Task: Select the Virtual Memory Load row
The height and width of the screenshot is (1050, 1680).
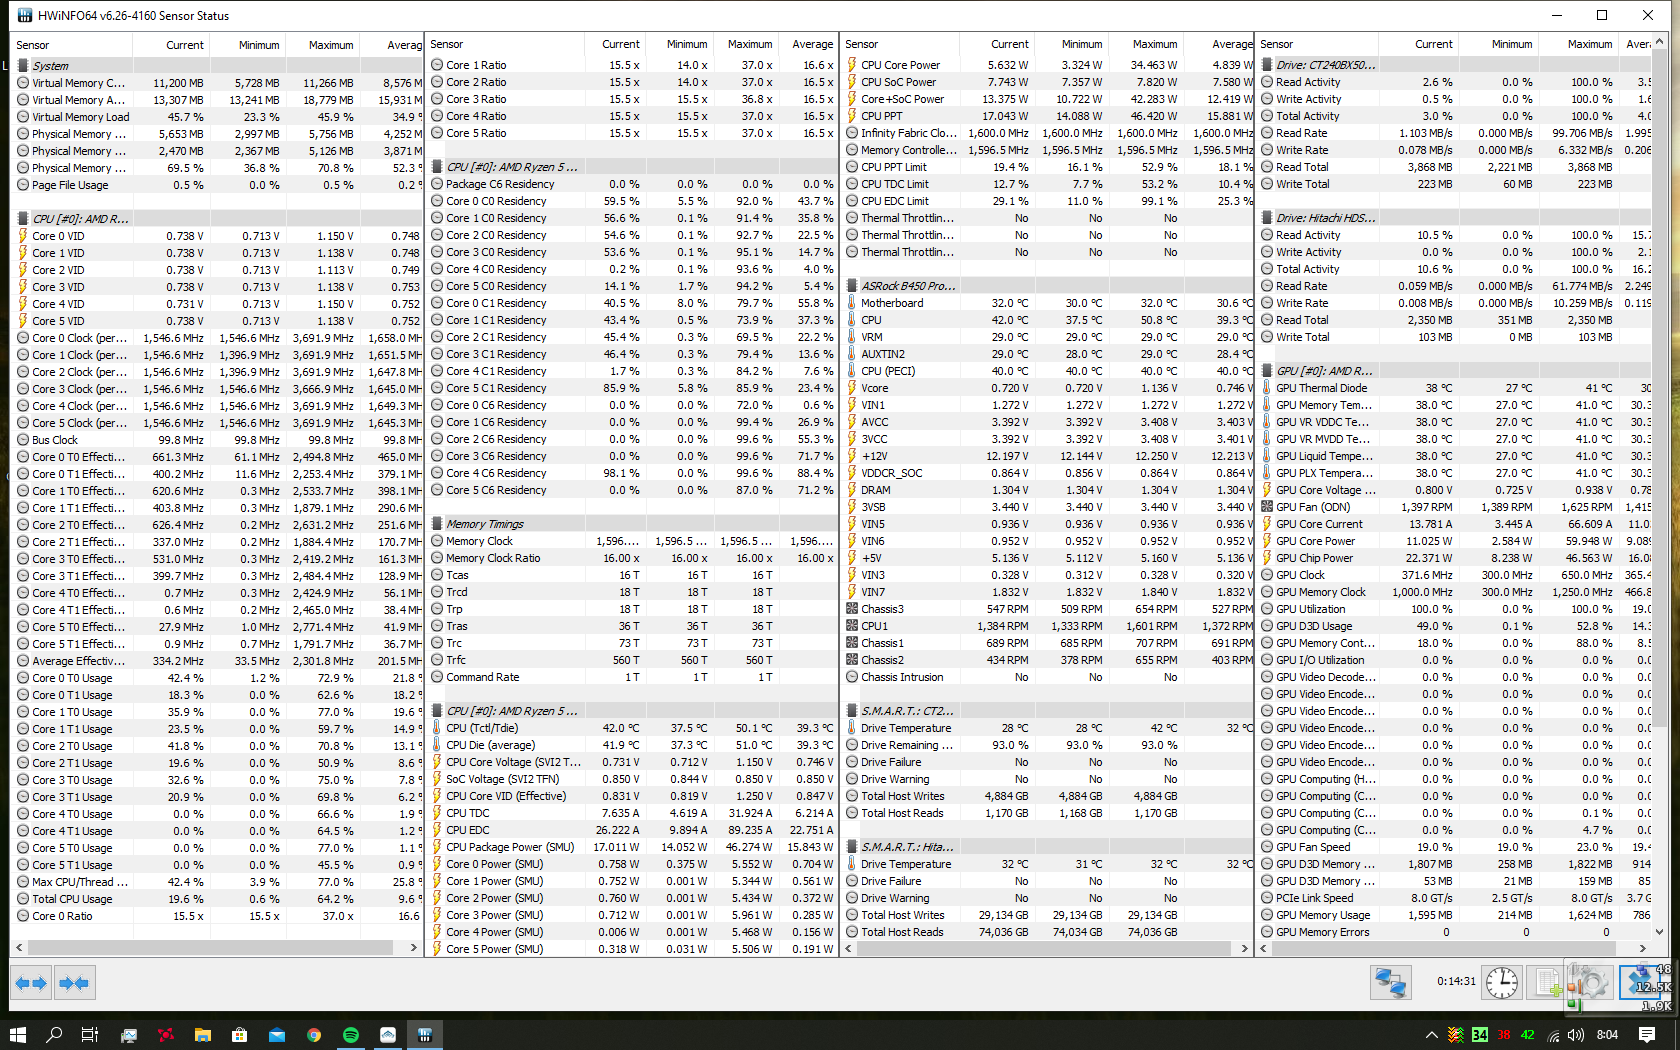Action: click(x=218, y=117)
